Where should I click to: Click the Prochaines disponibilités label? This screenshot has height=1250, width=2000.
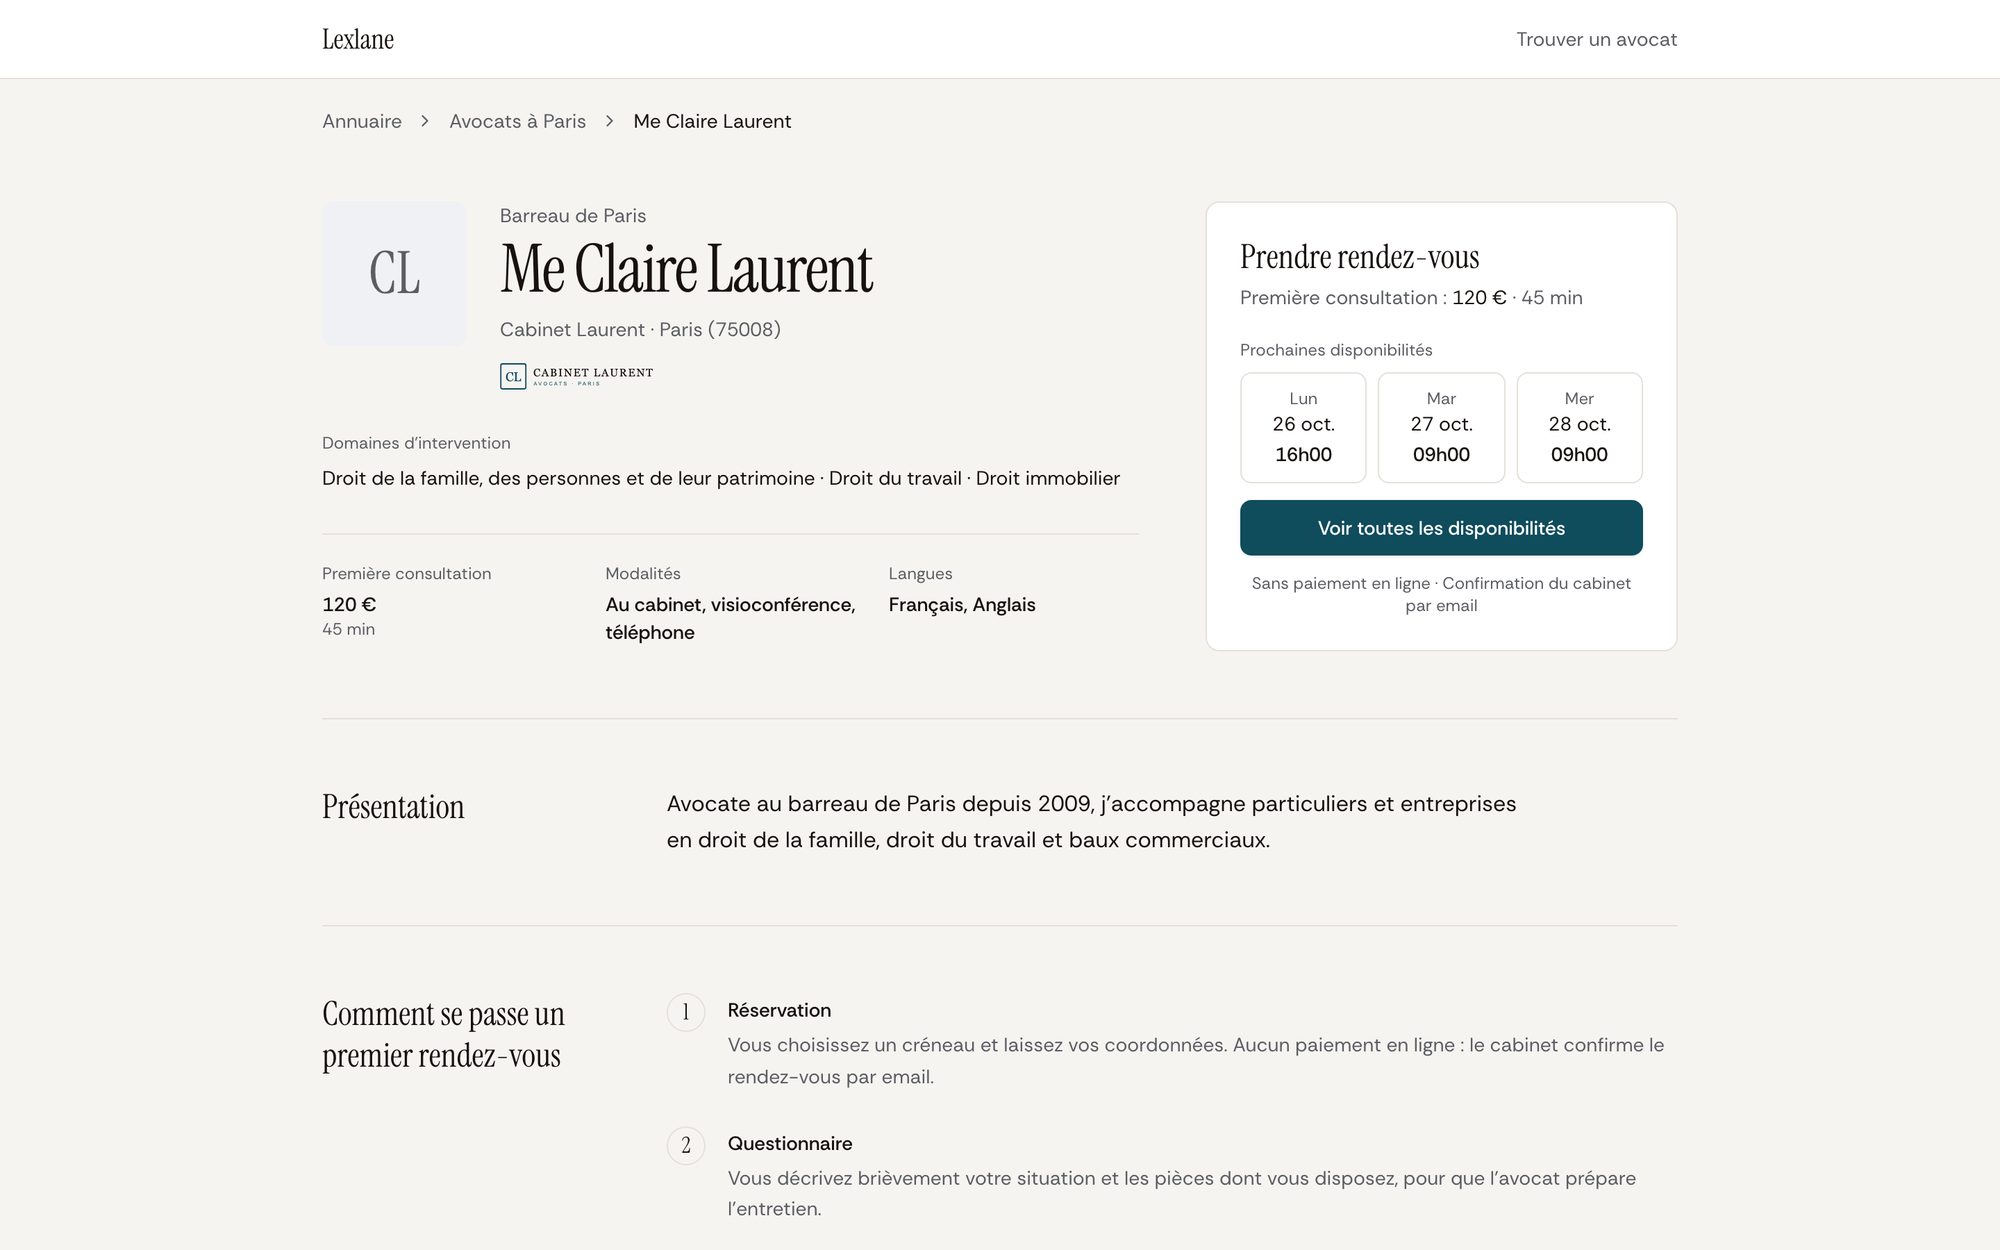click(1336, 350)
